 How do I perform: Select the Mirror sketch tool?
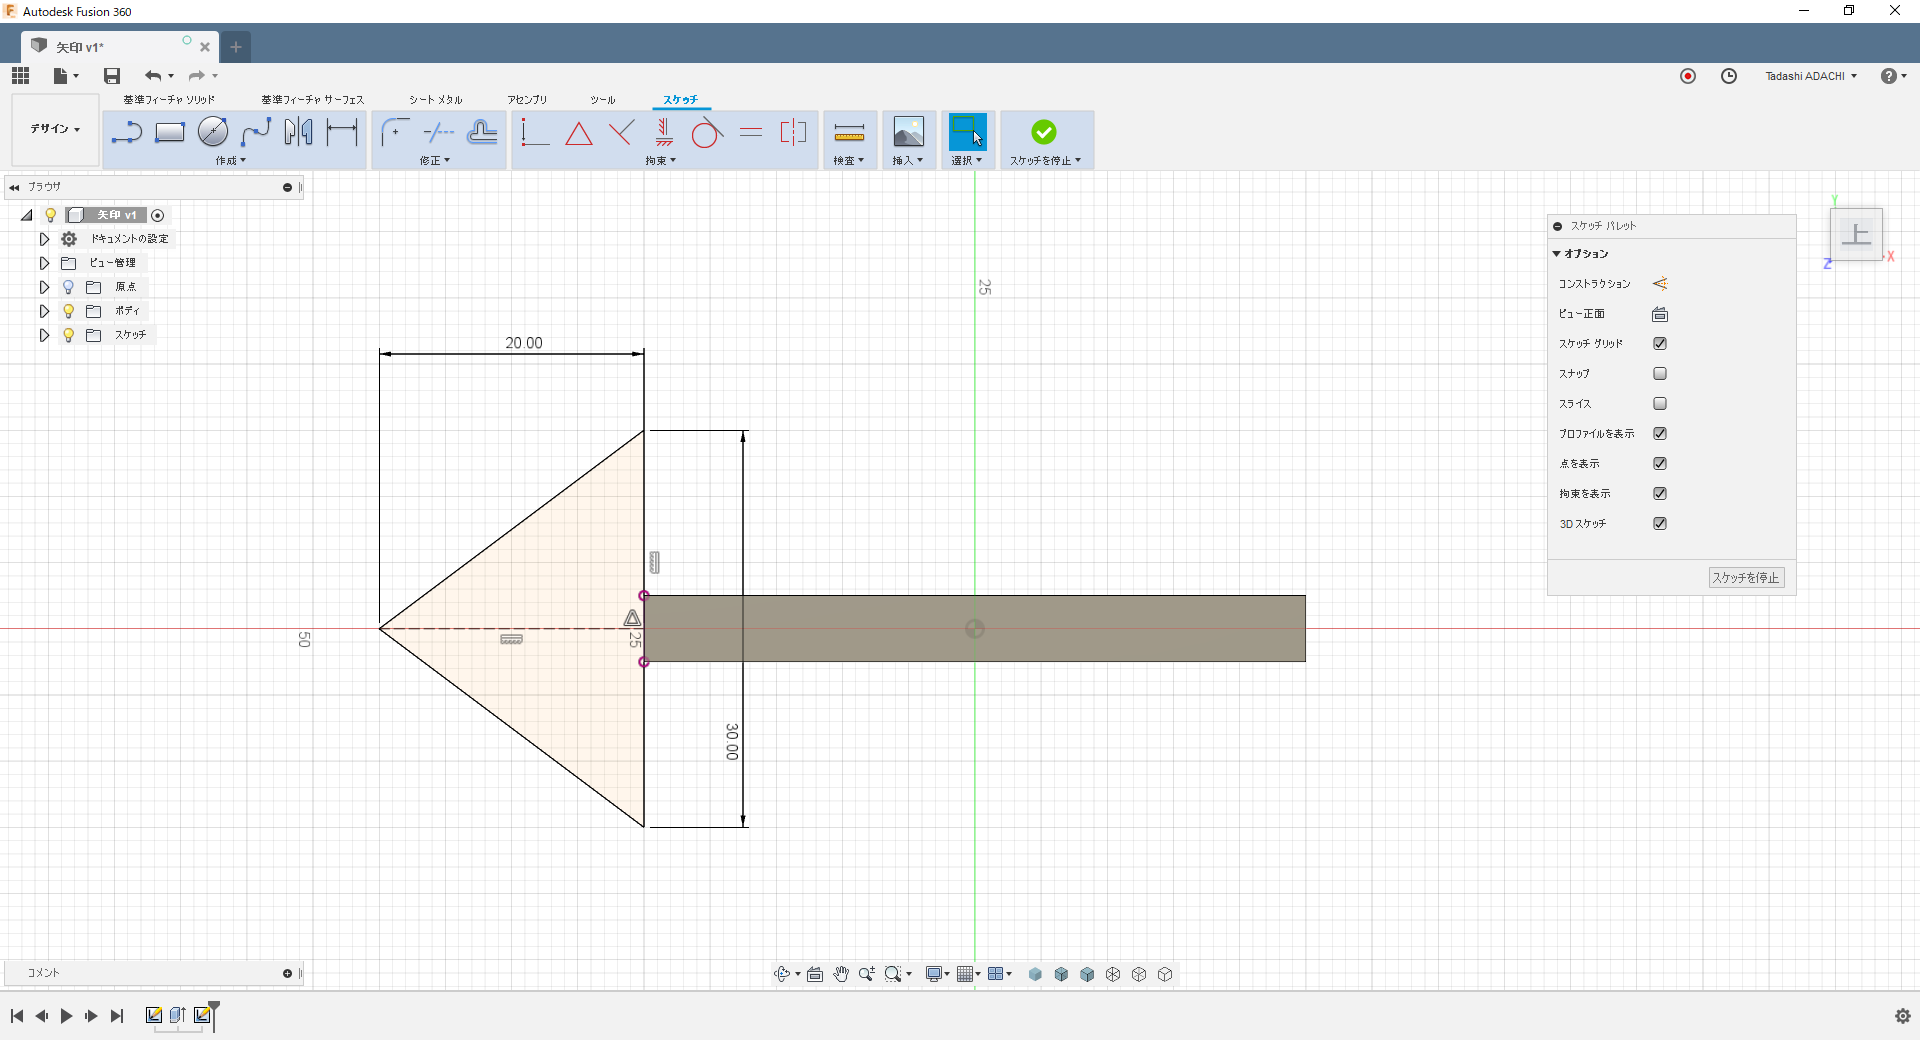point(298,132)
